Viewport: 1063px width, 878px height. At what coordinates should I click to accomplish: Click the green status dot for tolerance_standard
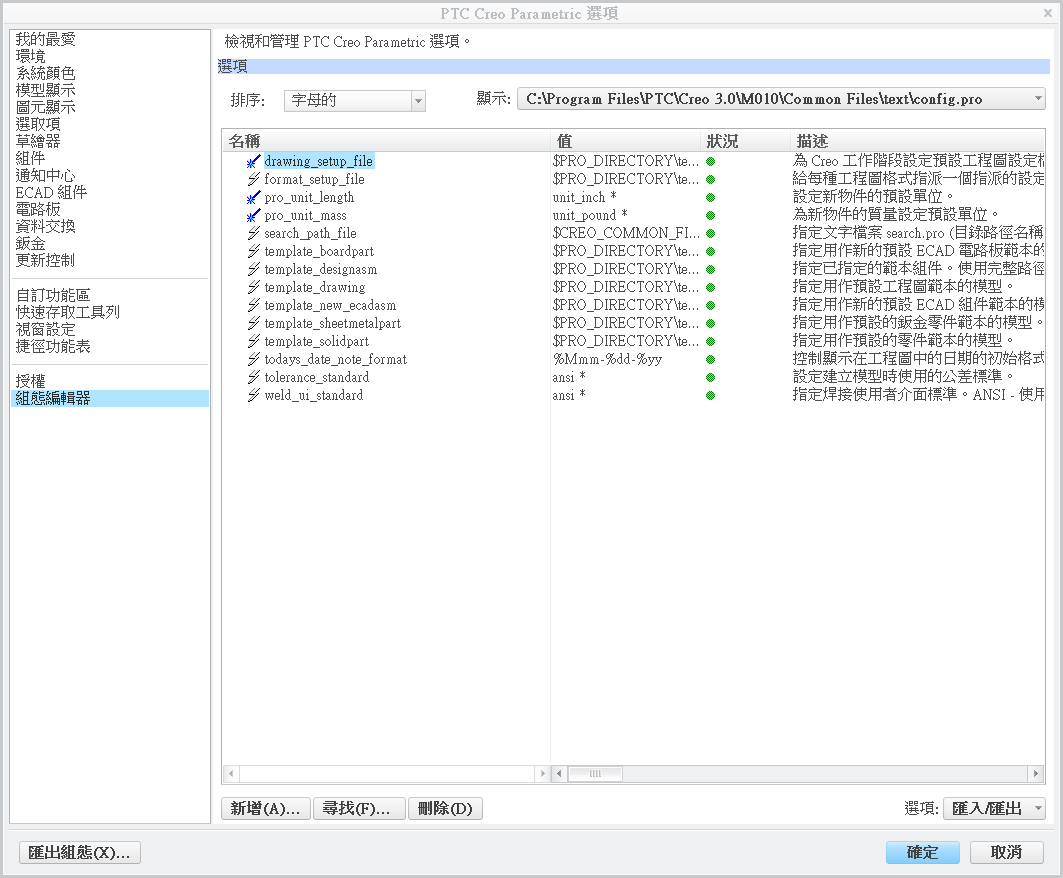[x=710, y=378]
